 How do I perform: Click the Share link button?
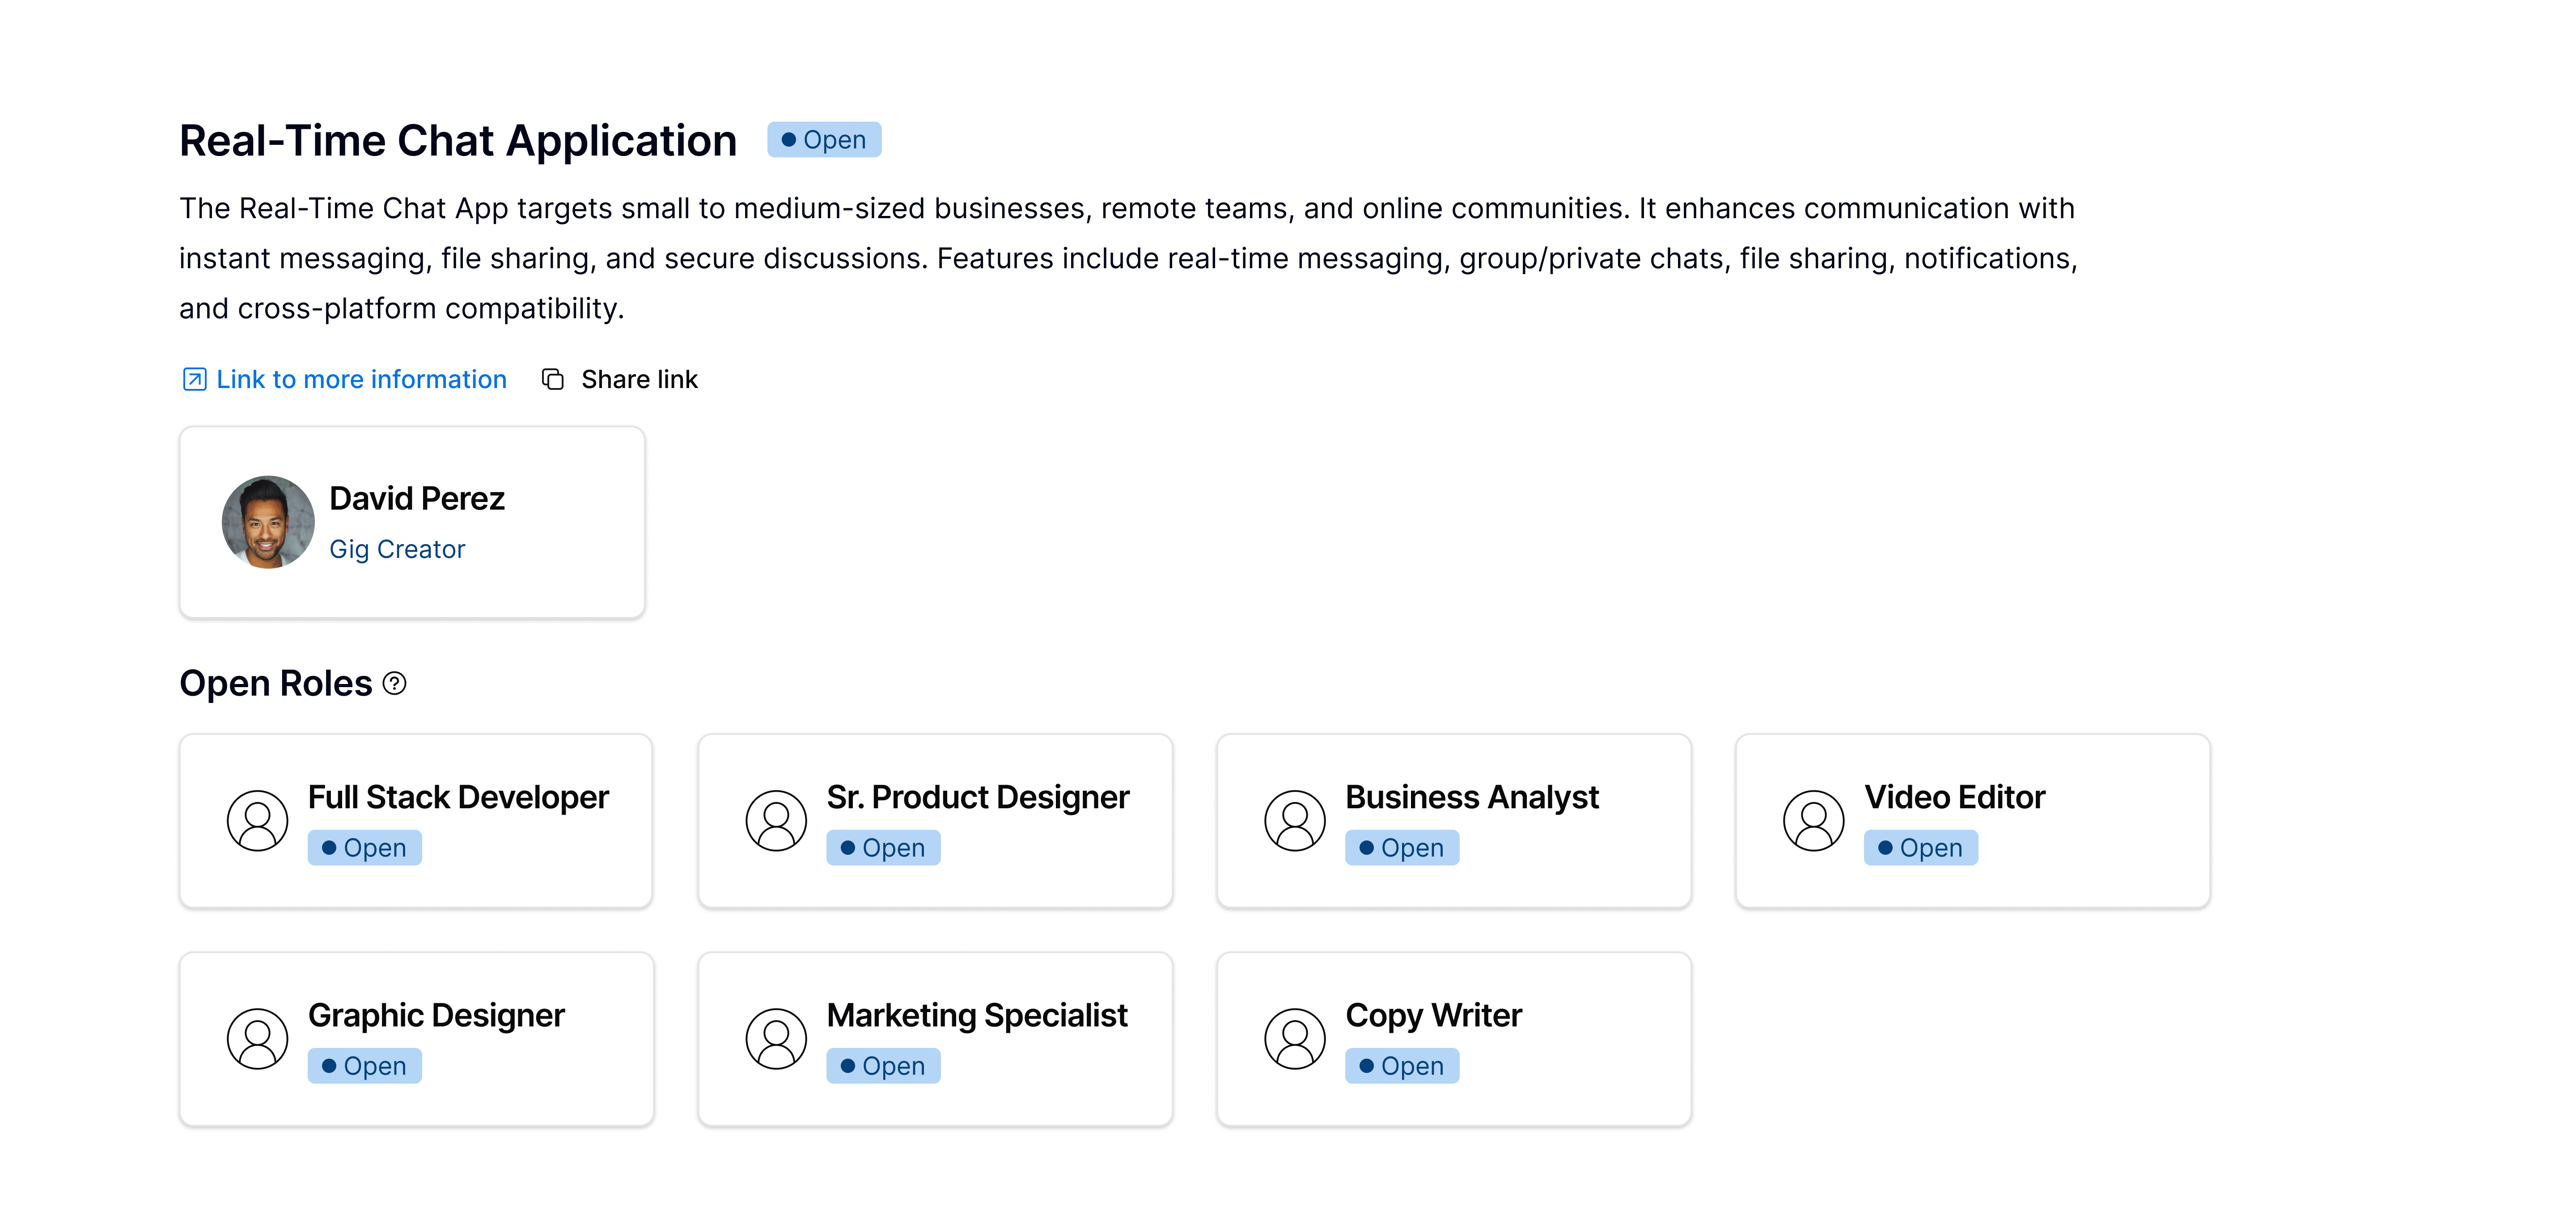coord(620,379)
